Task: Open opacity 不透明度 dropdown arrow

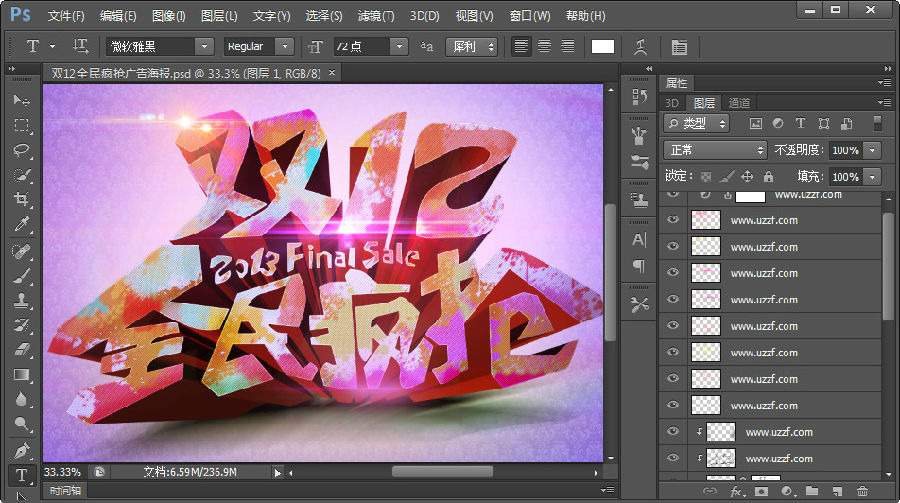Action: coord(872,150)
